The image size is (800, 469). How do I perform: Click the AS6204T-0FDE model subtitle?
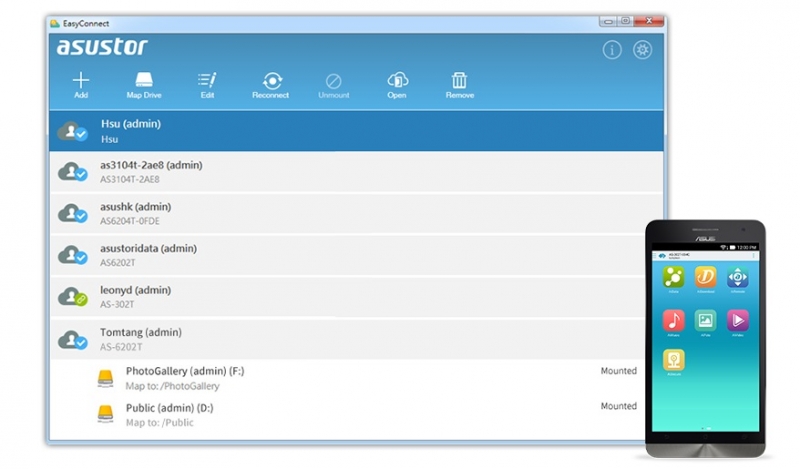[130, 221]
